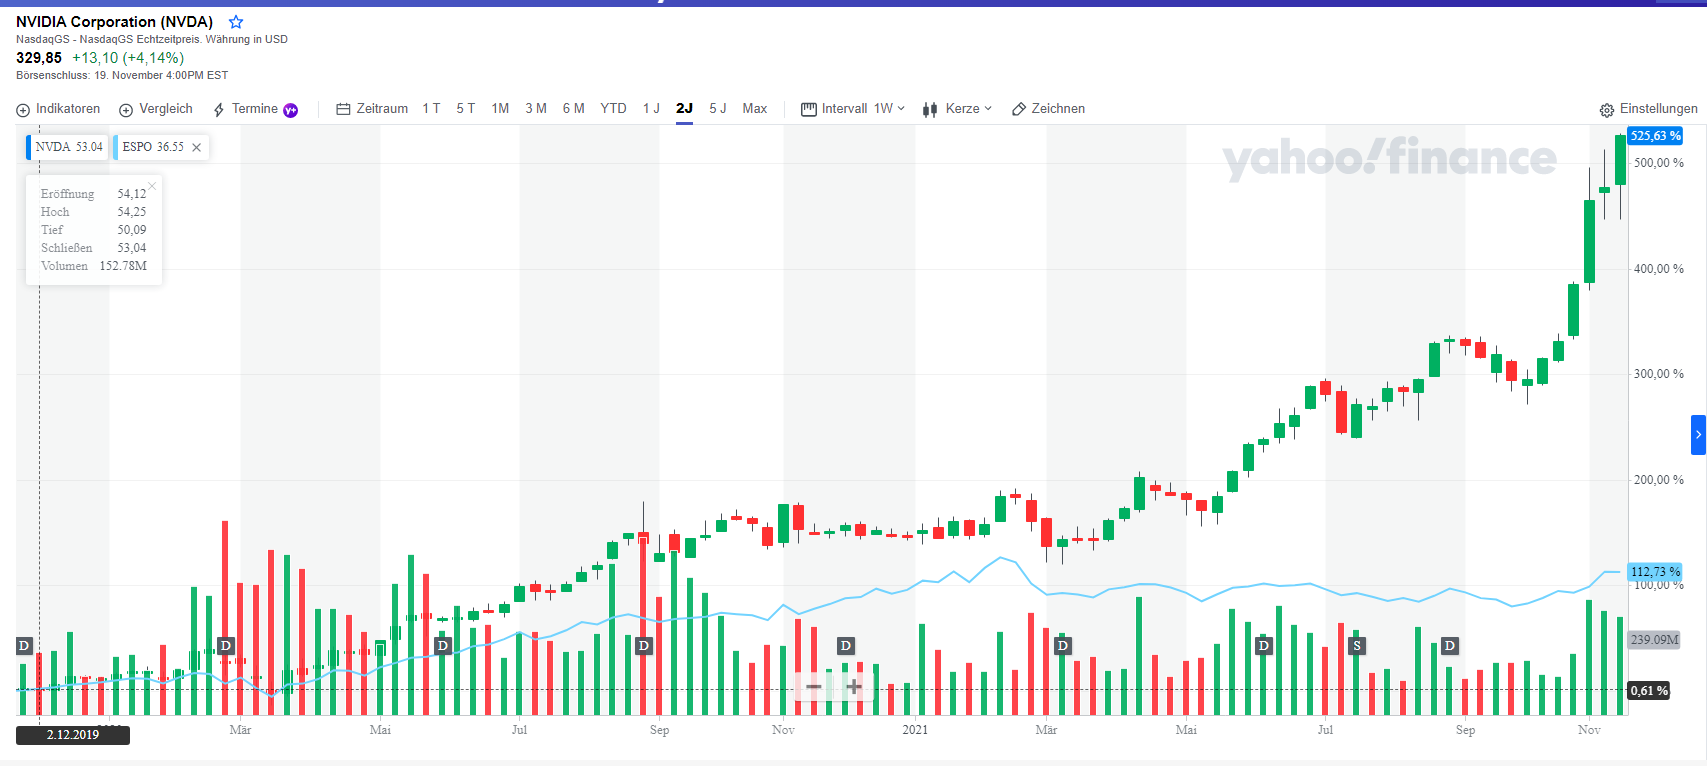Image resolution: width=1707 pixels, height=766 pixels.
Task: Click the purple premium badge beside Termine
Action: [290, 110]
